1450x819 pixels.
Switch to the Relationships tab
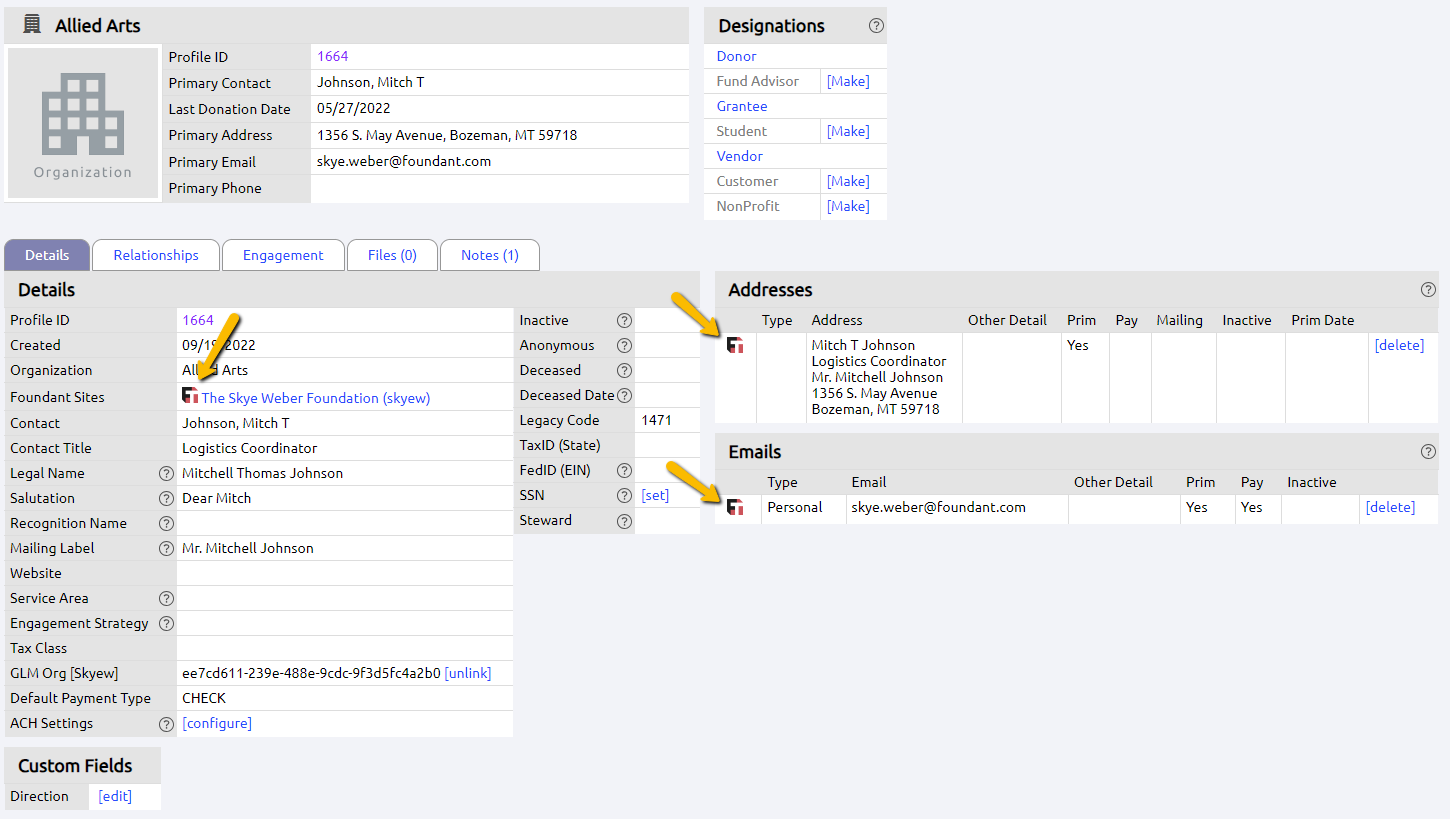click(155, 255)
